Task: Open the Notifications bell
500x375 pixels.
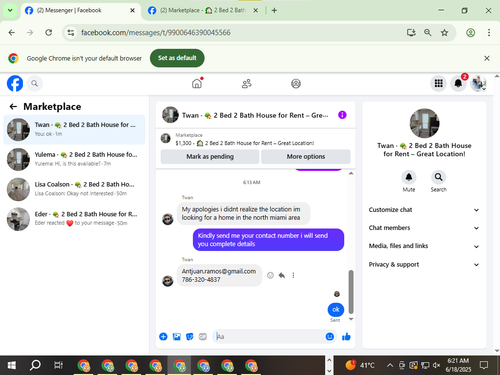Action: pos(458,83)
